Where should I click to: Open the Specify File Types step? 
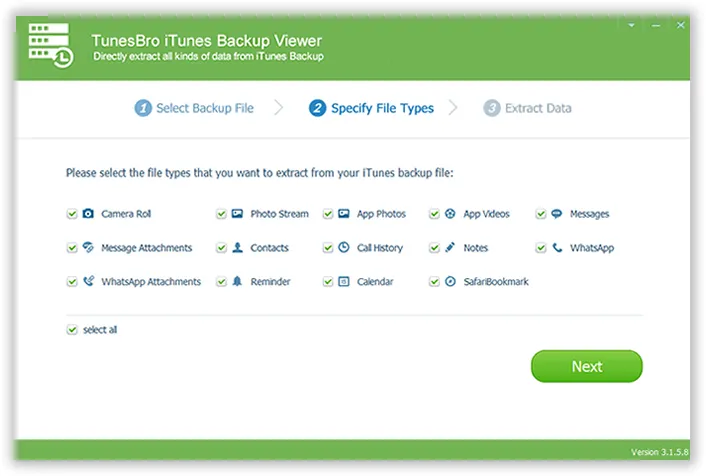371,108
